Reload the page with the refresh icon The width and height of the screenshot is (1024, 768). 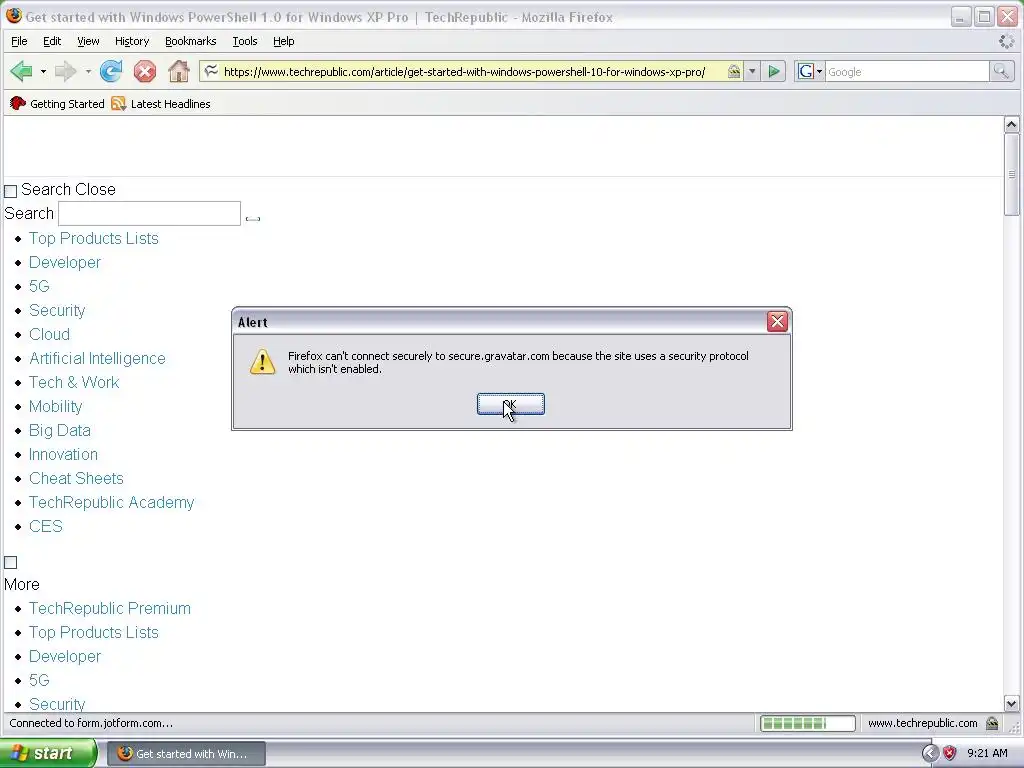pos(111,71)
